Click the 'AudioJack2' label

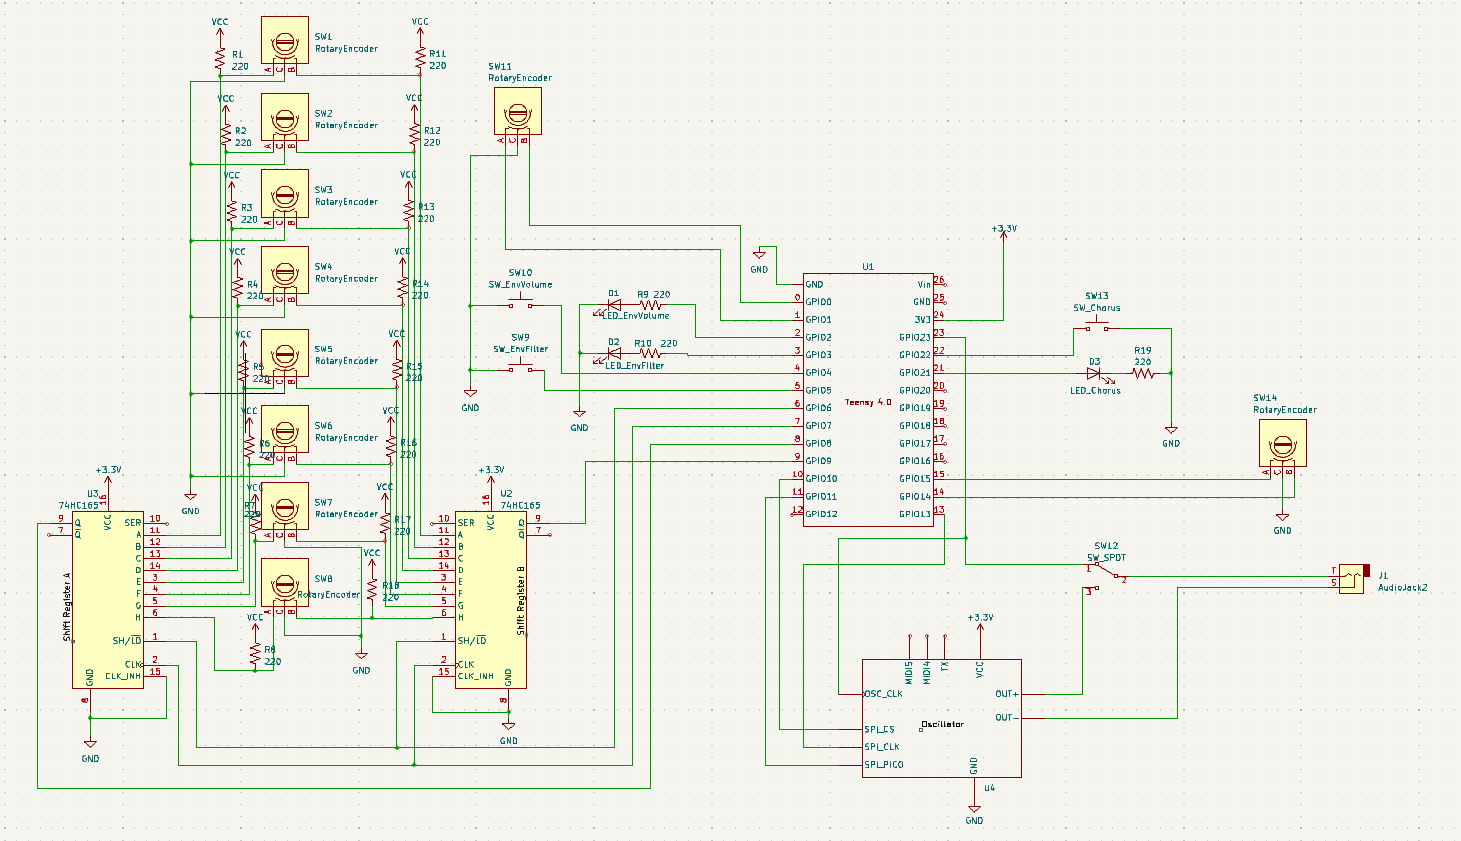[x=1402, y=588]
